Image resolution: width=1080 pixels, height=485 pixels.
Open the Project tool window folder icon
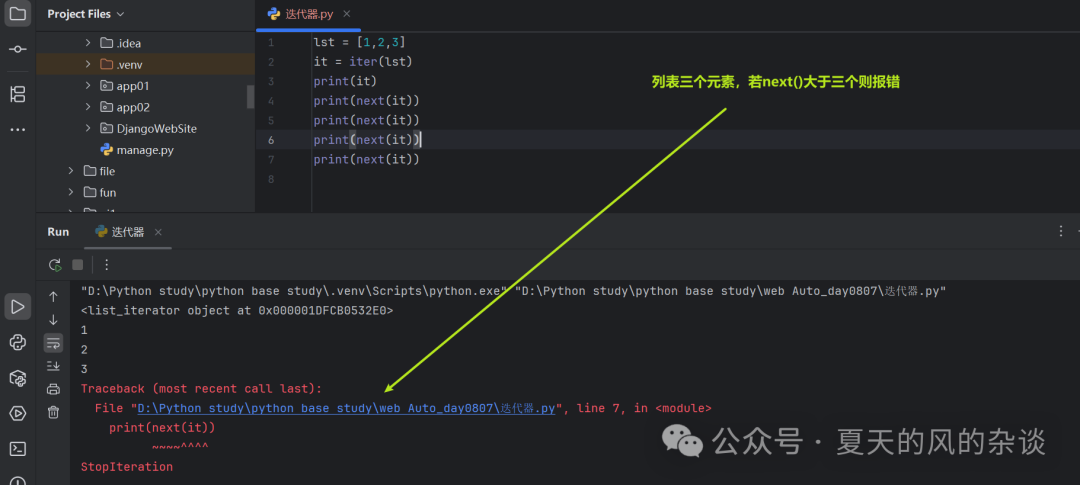point(18,14)
